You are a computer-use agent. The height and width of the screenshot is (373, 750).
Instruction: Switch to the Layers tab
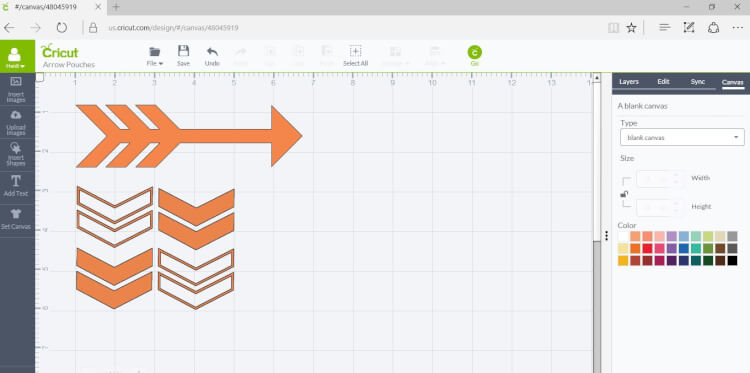click(629, 82)
